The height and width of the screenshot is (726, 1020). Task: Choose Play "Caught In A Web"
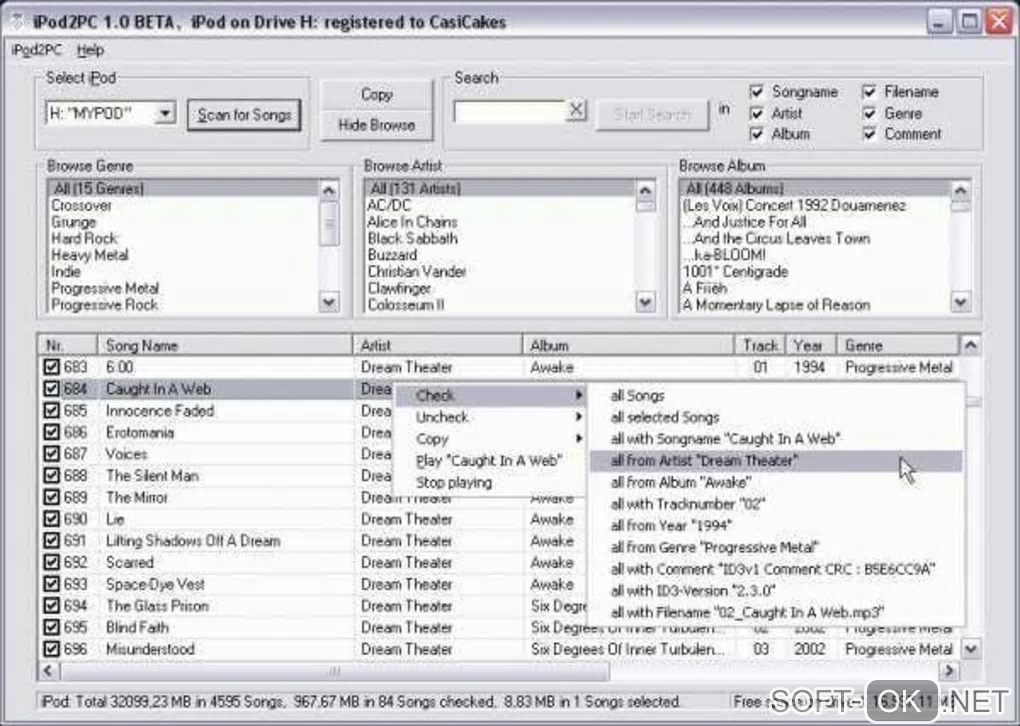tap(489, 461)
